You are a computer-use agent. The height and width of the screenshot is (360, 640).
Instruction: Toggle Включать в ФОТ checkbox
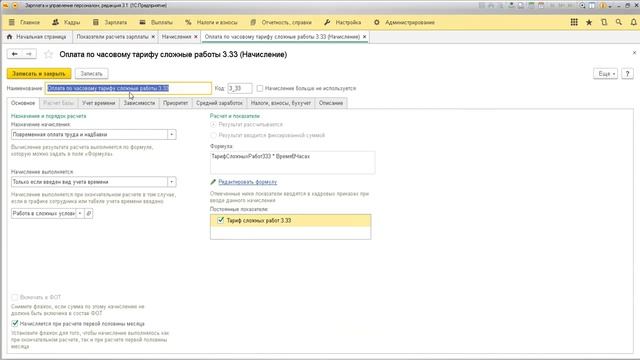pyautogui.click(x=15, y=297)
